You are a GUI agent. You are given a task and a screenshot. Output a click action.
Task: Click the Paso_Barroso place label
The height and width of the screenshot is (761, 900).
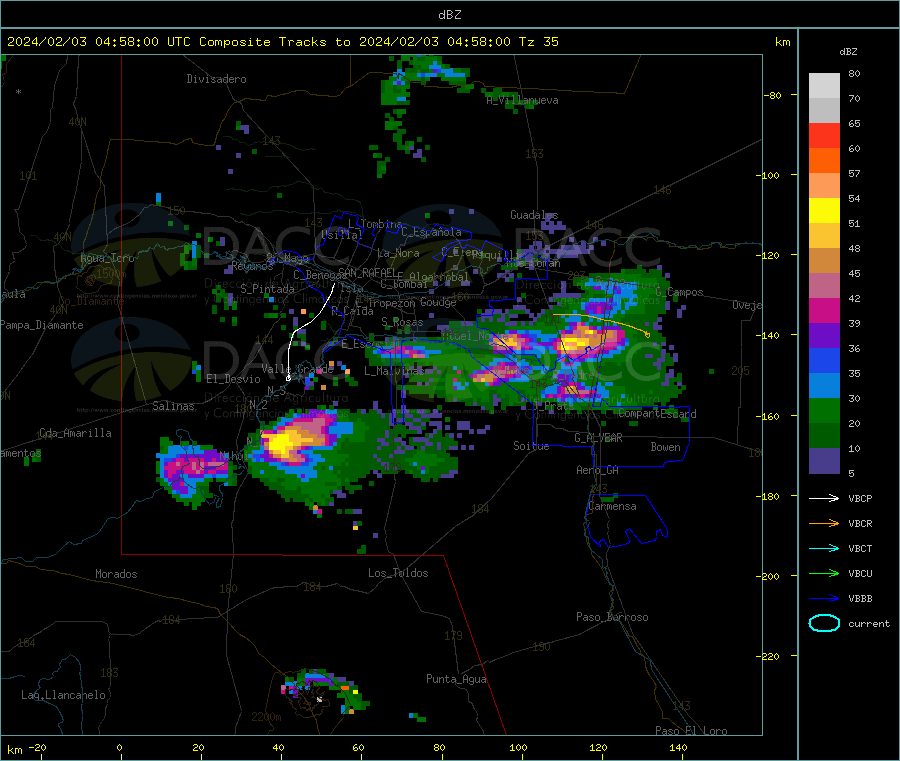tap(612, 617)
